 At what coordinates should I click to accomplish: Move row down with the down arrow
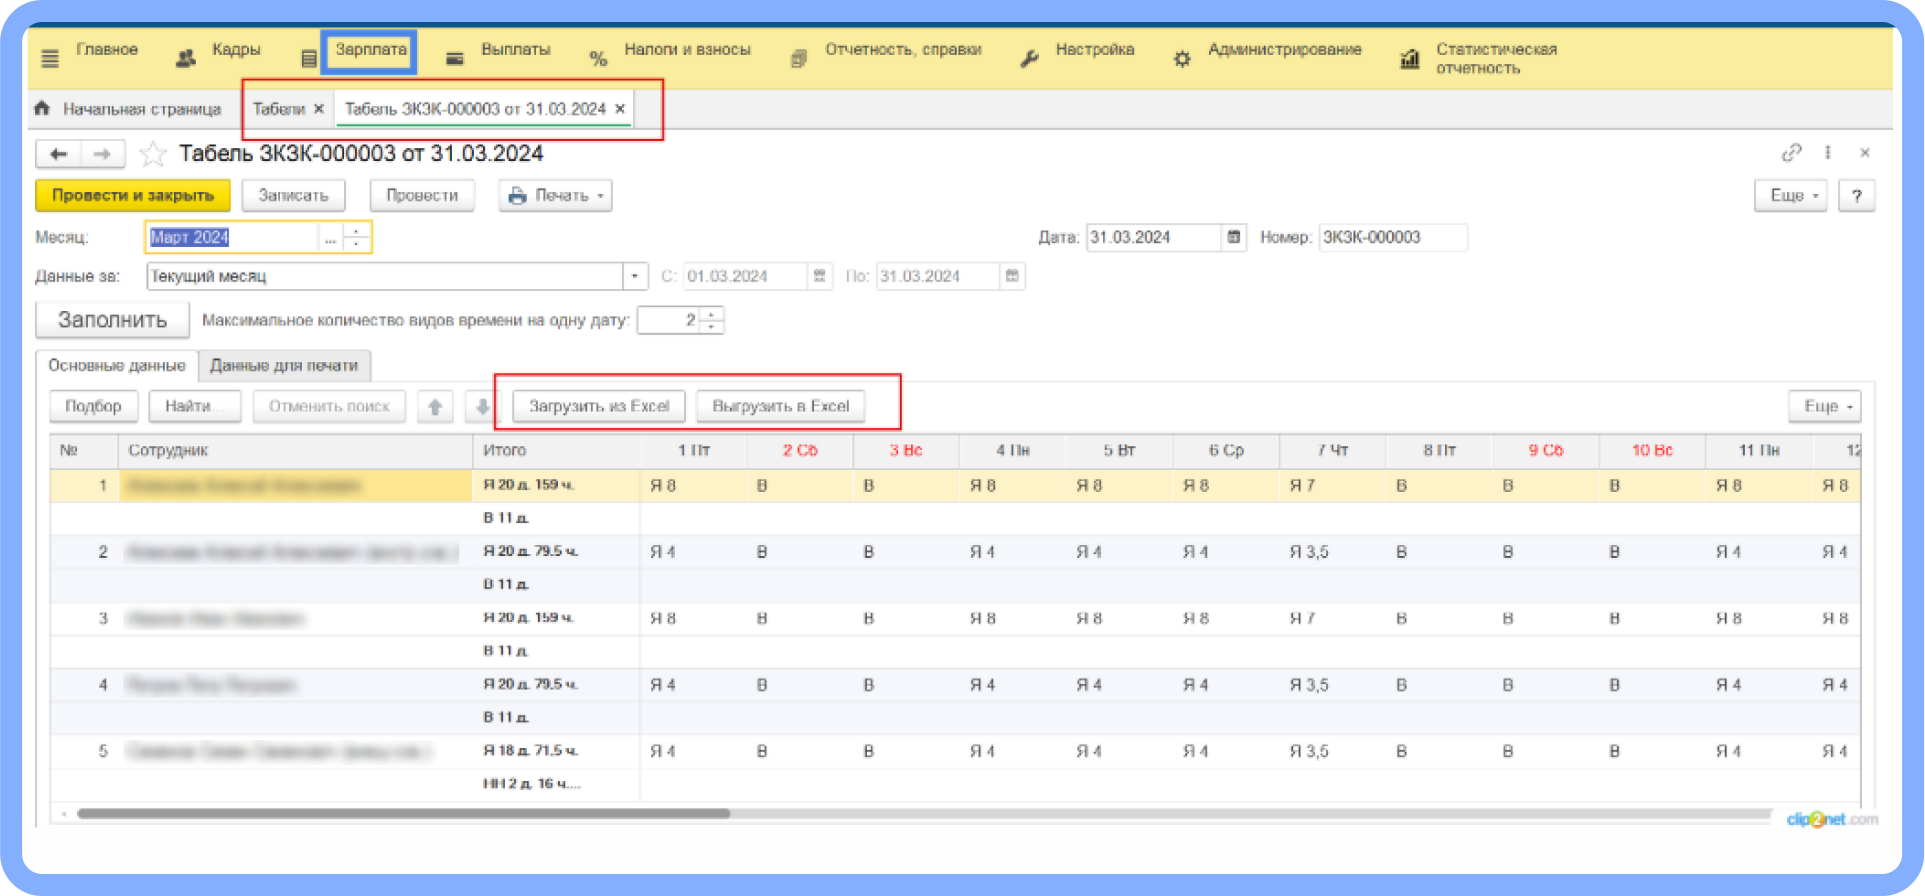pyautogui.click(x=482, y=407)
